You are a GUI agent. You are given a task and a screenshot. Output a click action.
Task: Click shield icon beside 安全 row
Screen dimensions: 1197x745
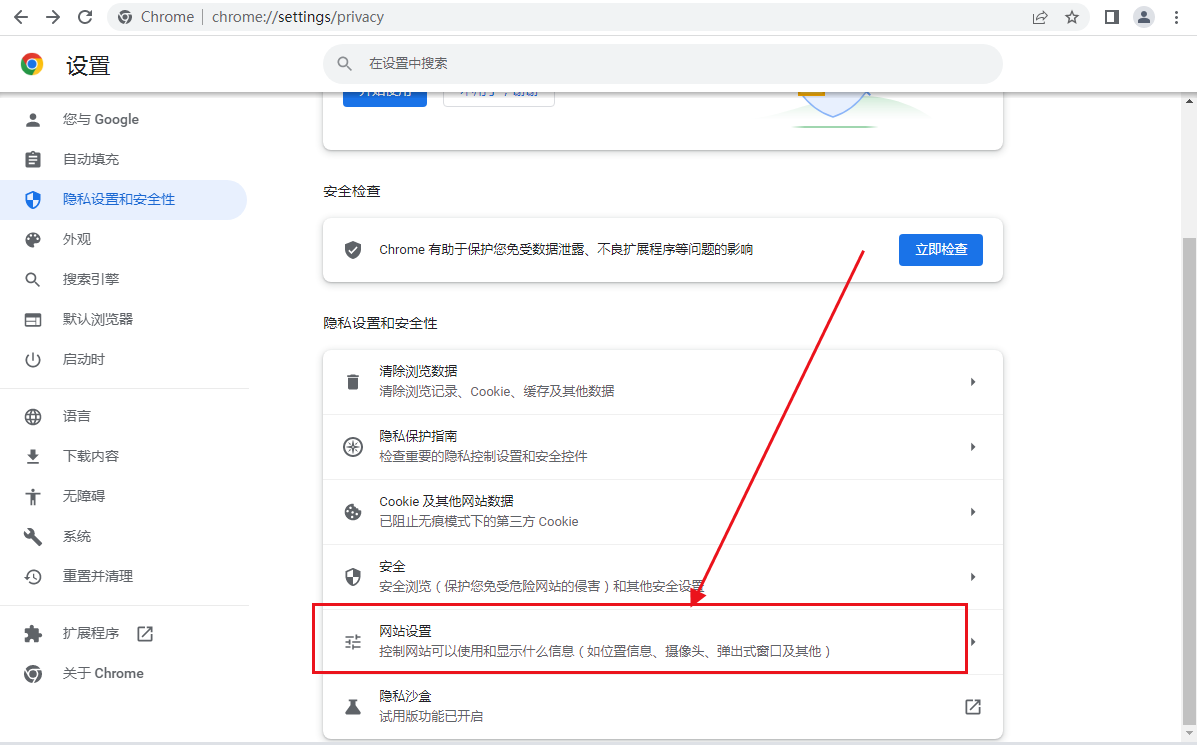point(353,576)
